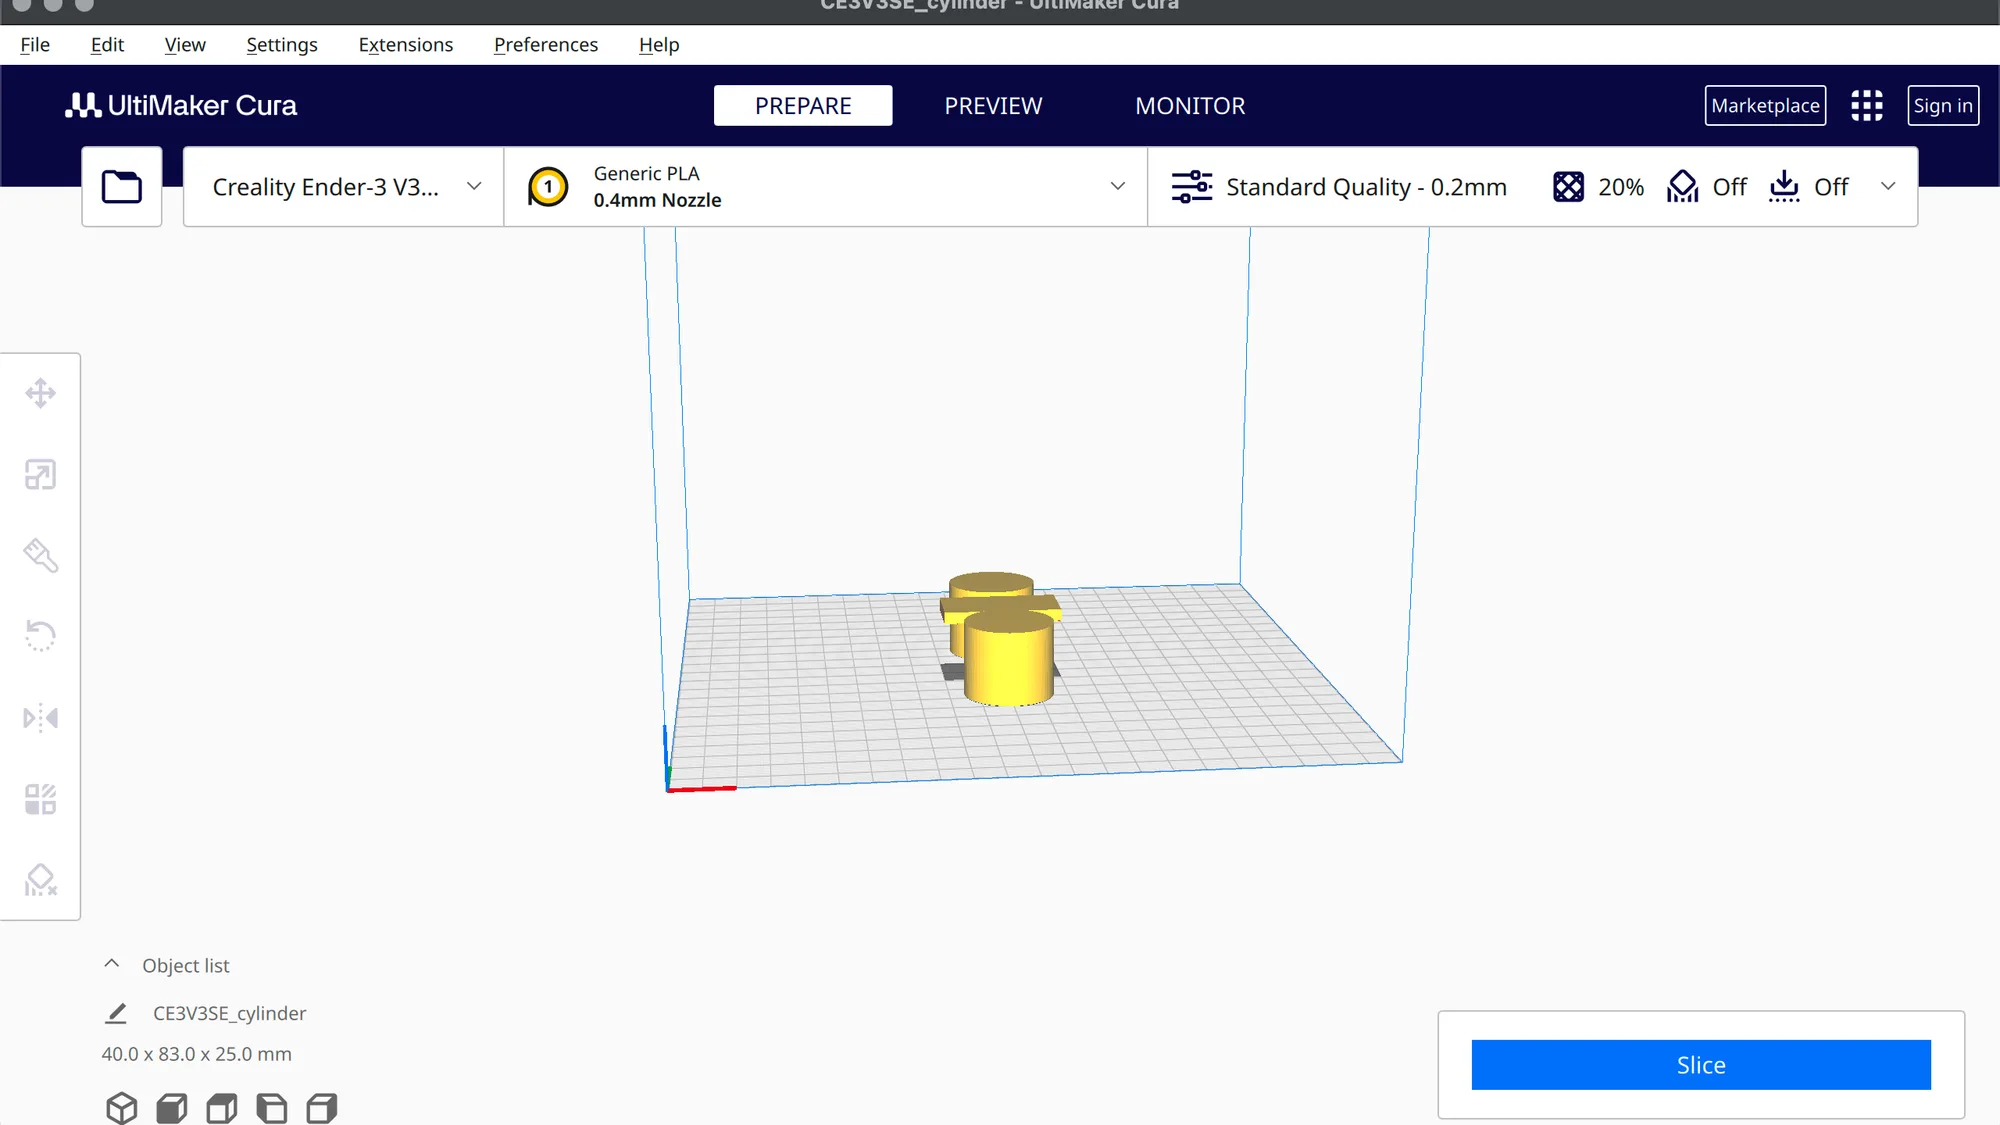Click the infill 20% indicator
The height and width of the screenshot is (1125, 2000).
pos(1598,187)
